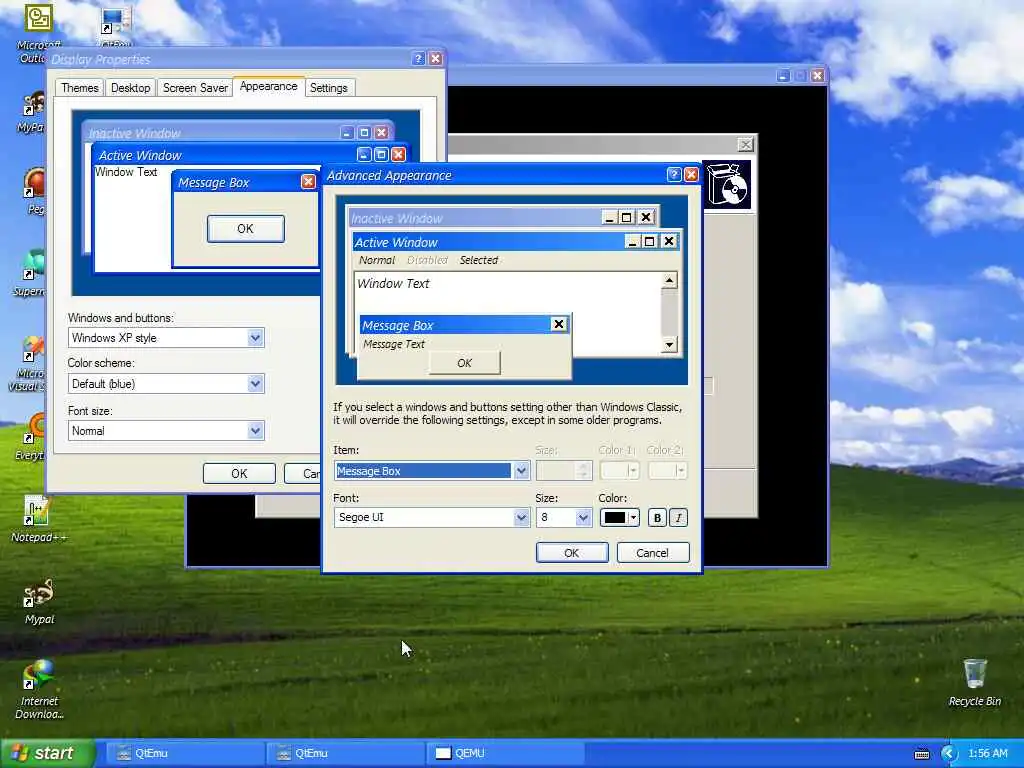Open the Color scheme dropdown
Screen dimensions: 1024x768
pyautogui.click(x=255, y=383)
